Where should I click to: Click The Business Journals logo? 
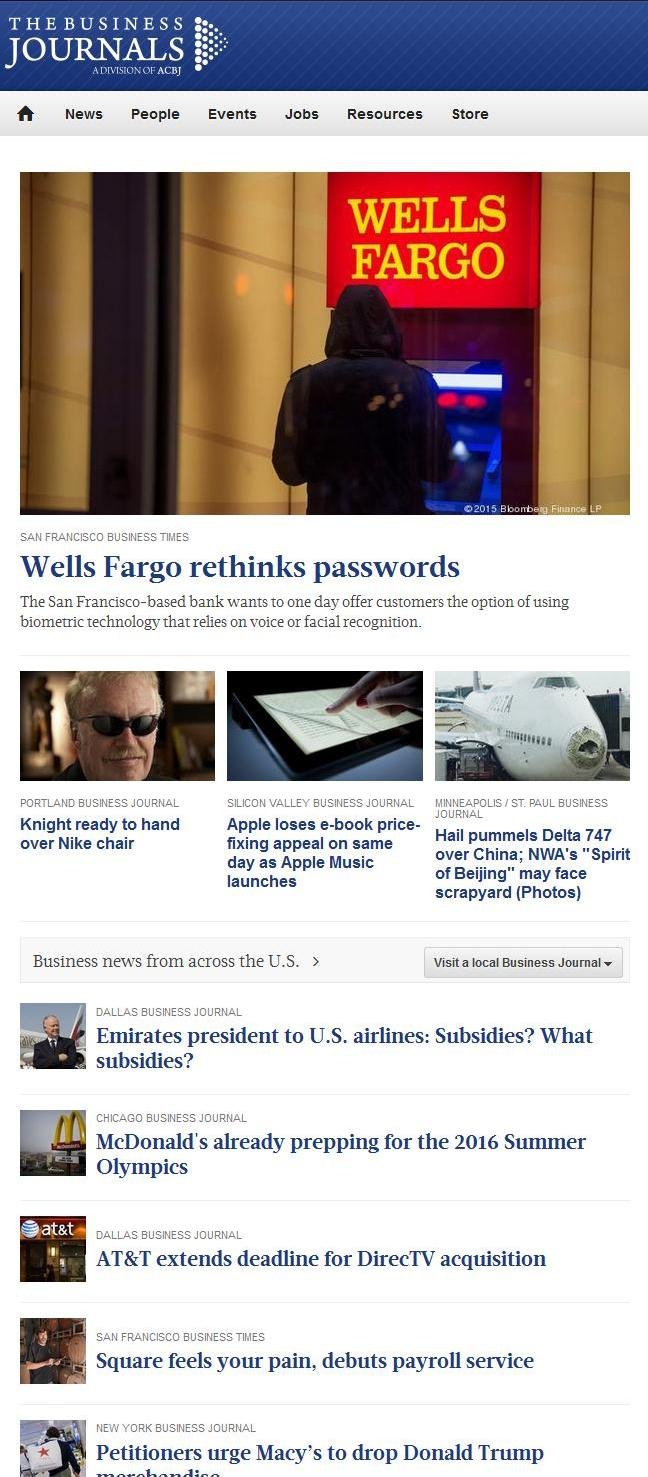116,46
